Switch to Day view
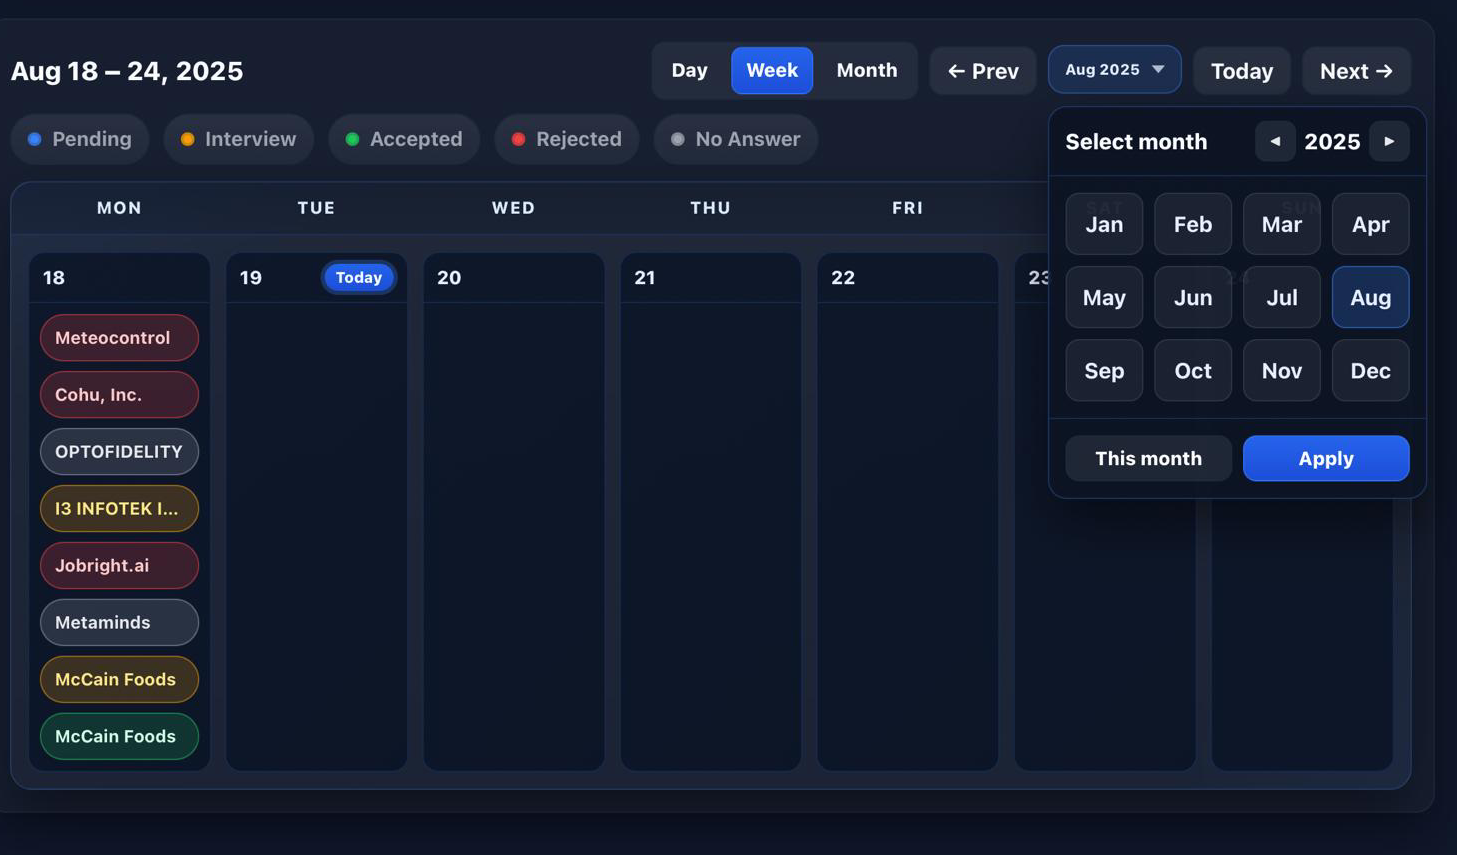The image size is (1457, 855). 689,70
